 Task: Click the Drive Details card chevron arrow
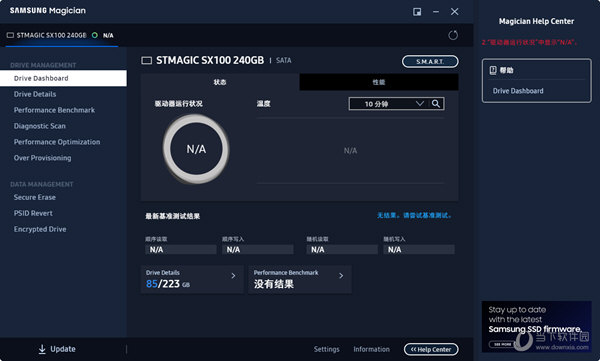point(233,276)
